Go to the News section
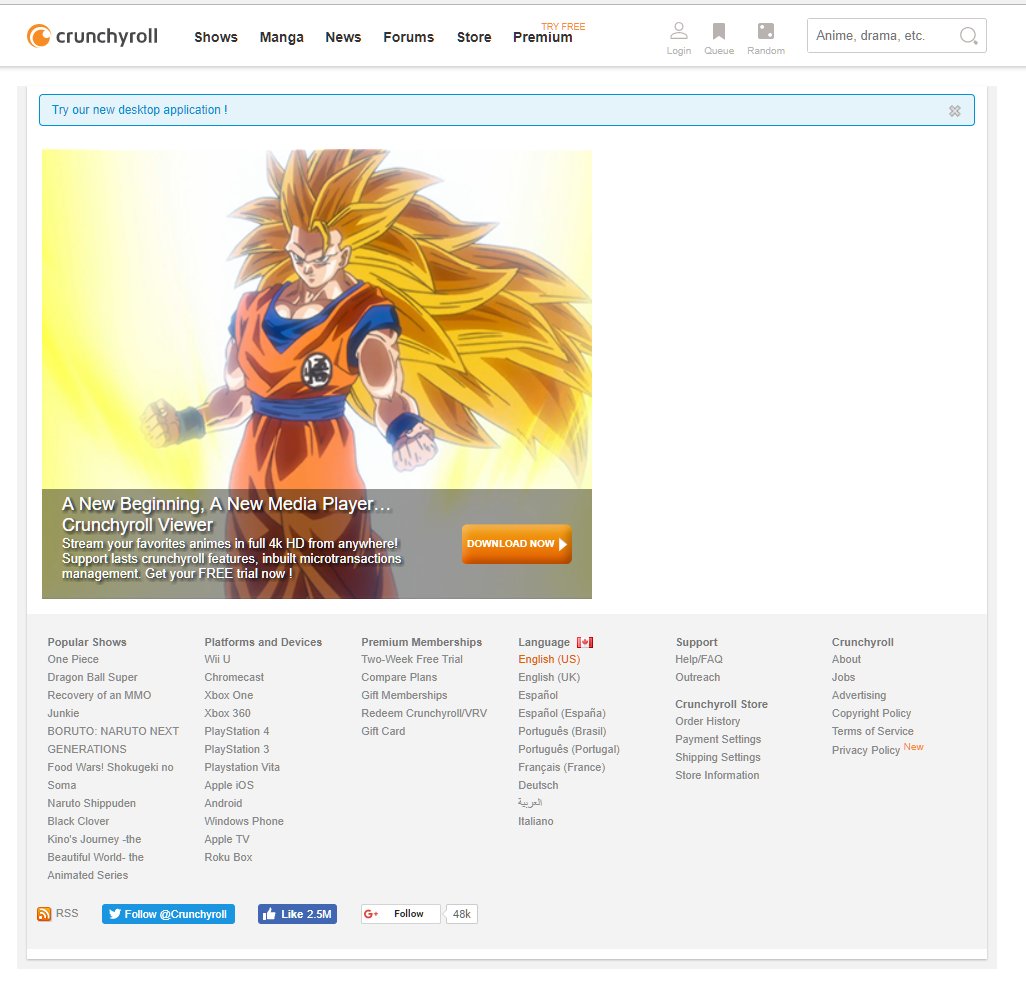Viewport: 1026px width, 992px height. [343, 37]
